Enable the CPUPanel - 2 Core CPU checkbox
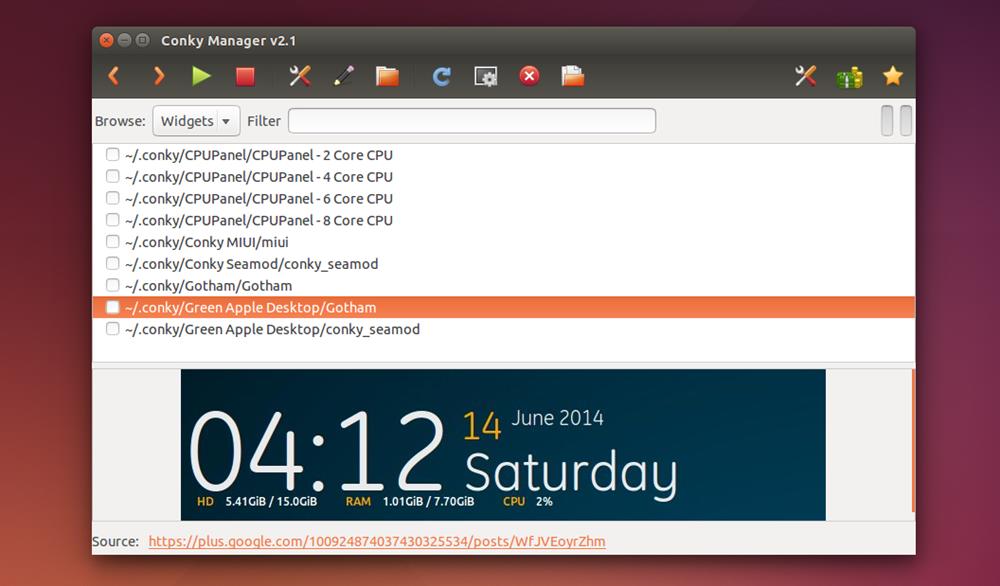Image resolution: width=1000 pixels, height=586 pixels. coord(113,155)
